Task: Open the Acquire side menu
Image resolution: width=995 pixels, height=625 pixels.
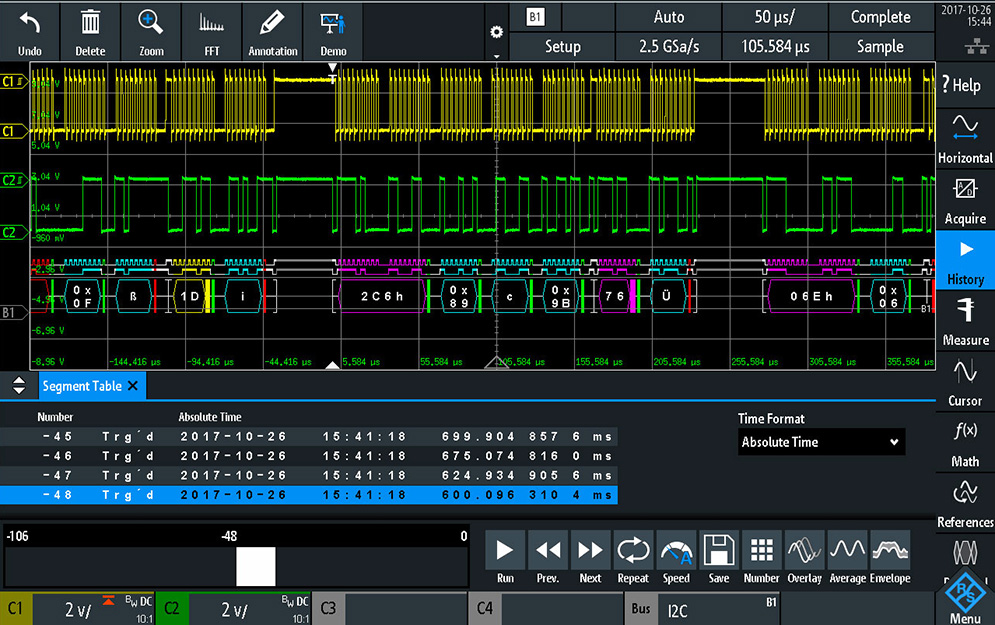Action: (965, 200)
